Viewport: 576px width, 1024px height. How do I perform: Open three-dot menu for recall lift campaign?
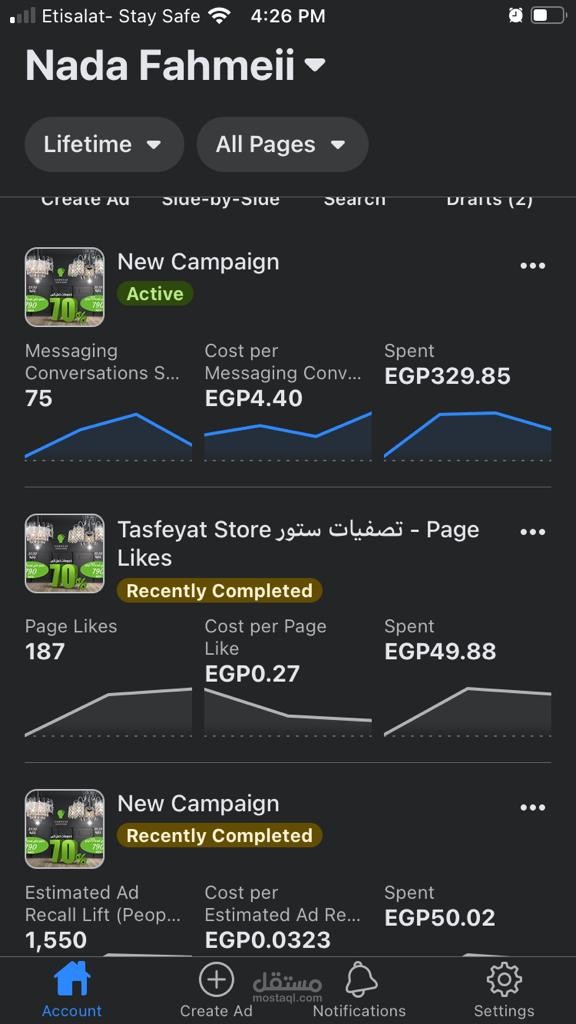click(532, 808)
